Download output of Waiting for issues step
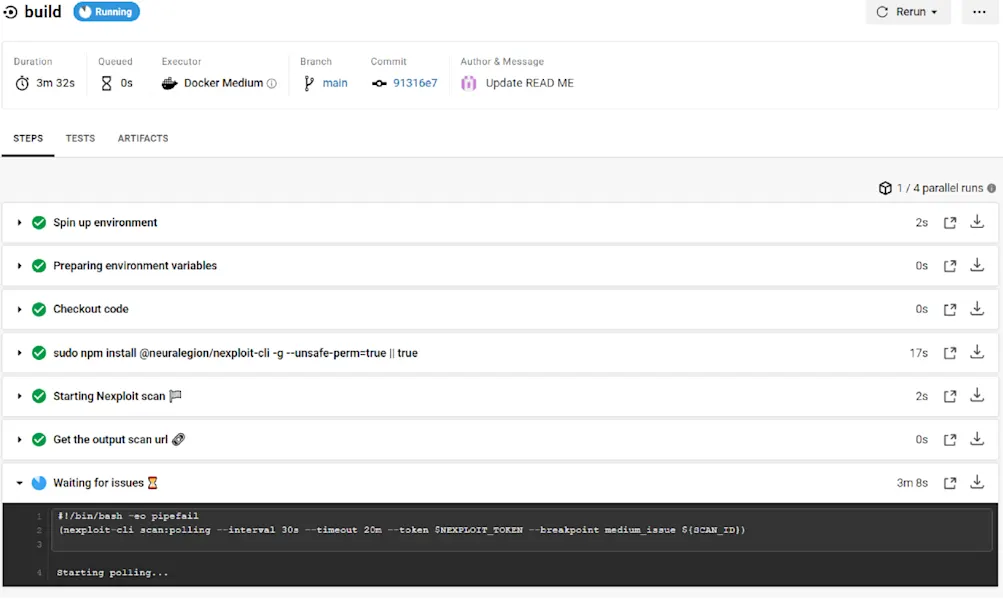This screenshot has width=1003, height=602. click(x=976, y=482)
